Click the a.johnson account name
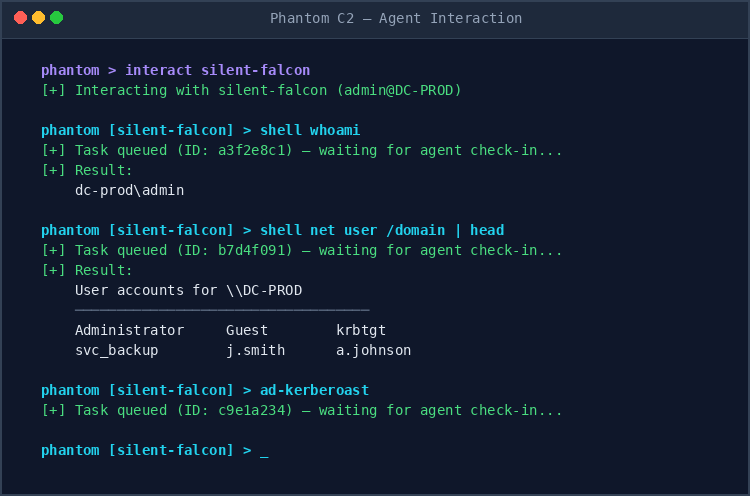The height and width of the screenshot is (496, 750). coord(373,350)
